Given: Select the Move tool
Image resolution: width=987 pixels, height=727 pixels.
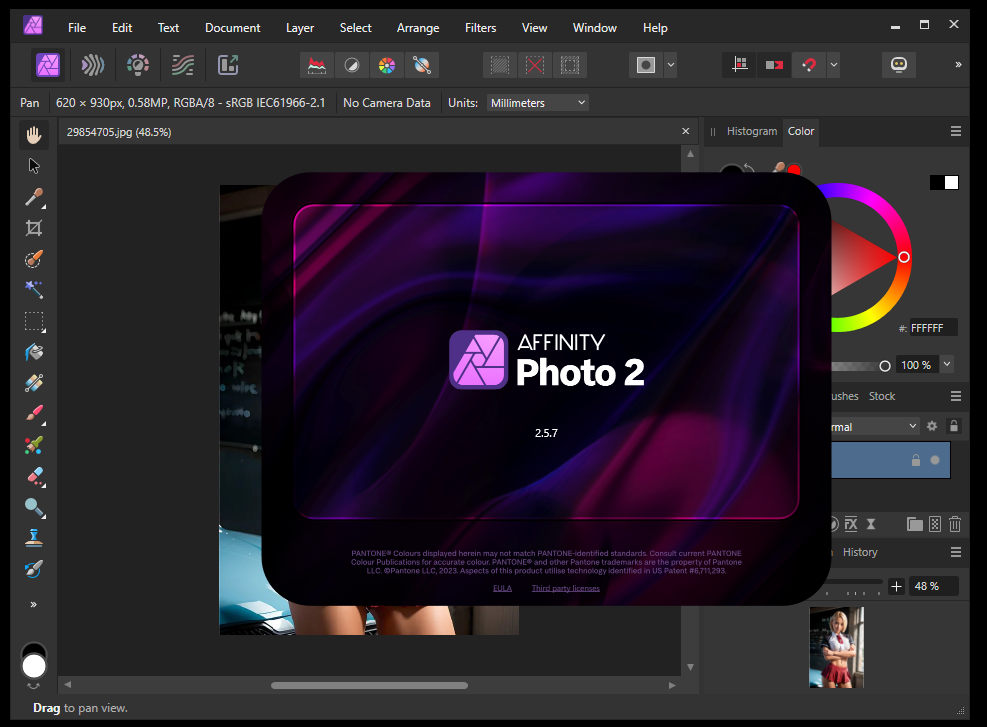Looking at the screenshot, I should [x=34, y=166].
